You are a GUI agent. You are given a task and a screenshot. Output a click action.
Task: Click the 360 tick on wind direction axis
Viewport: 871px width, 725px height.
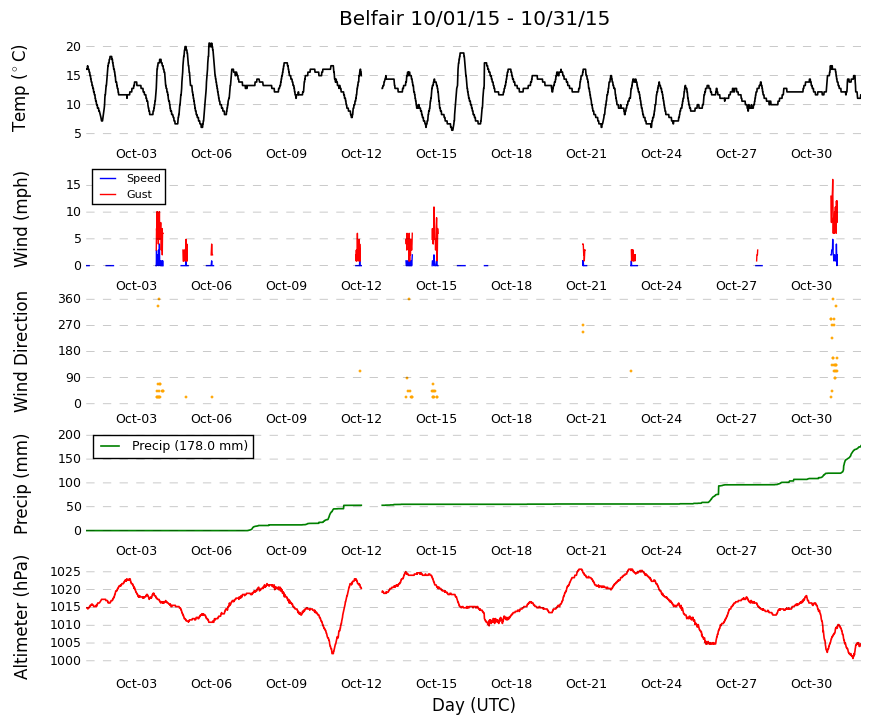(69, 299)
